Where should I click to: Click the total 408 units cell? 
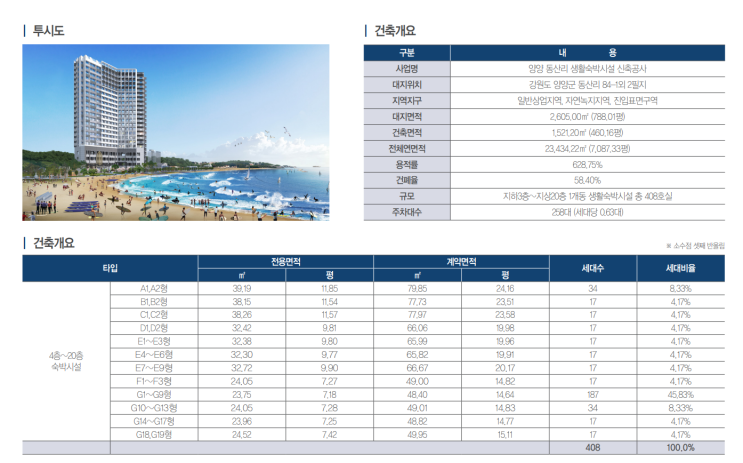pos(593,448)
